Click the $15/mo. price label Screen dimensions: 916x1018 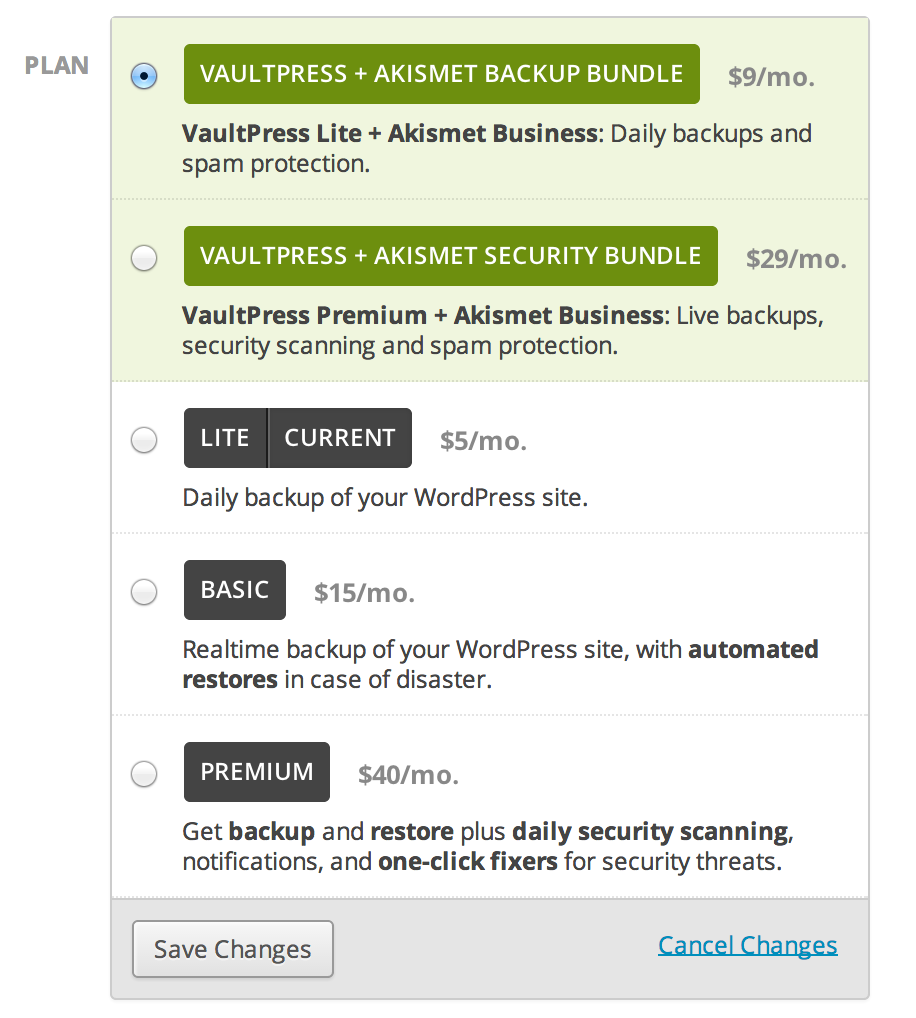(x=364, y=593)
